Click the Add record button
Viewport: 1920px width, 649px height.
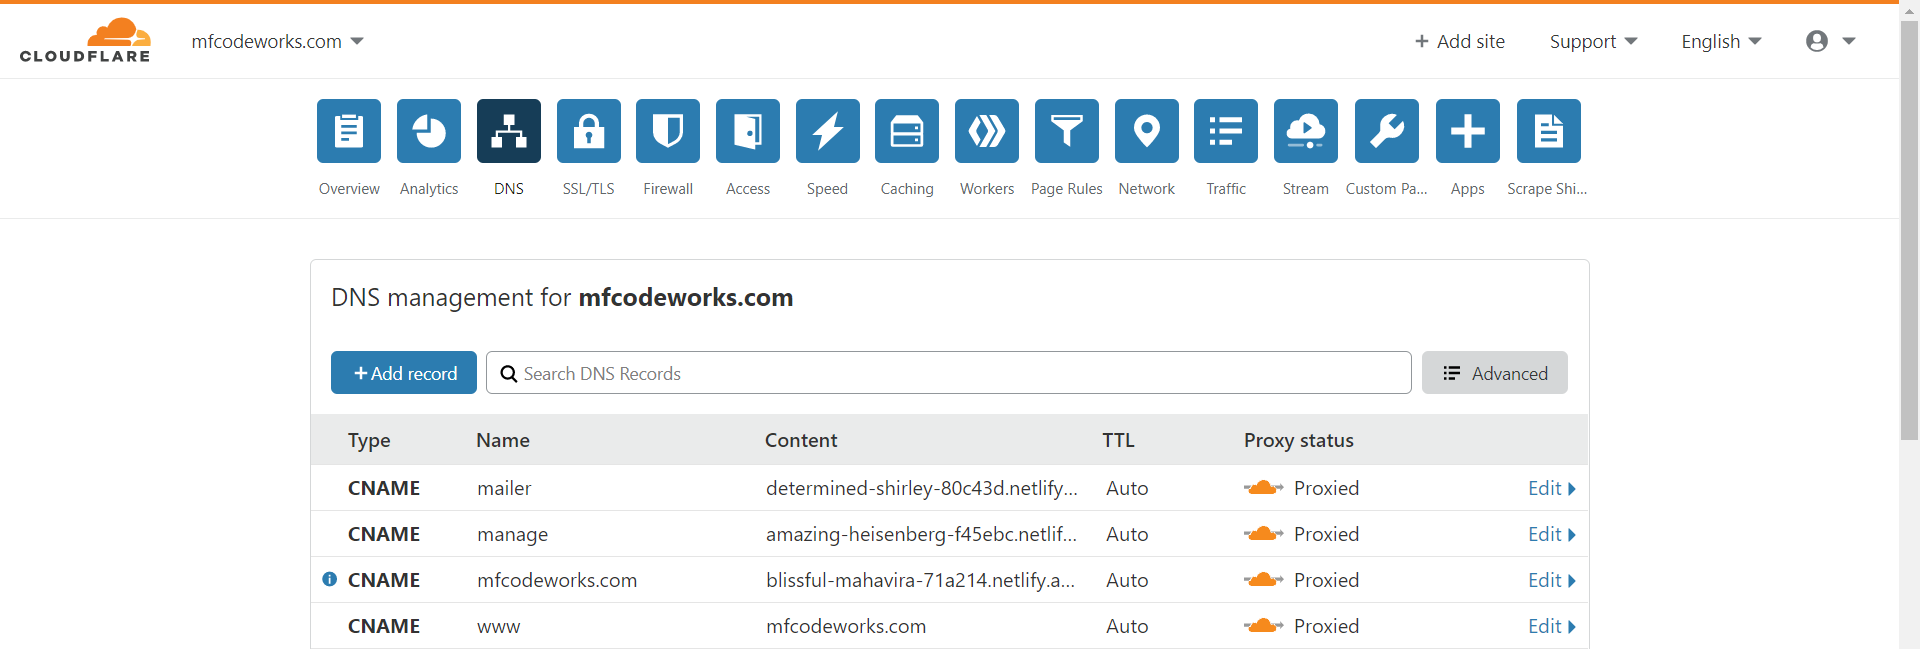pos(404,373)
